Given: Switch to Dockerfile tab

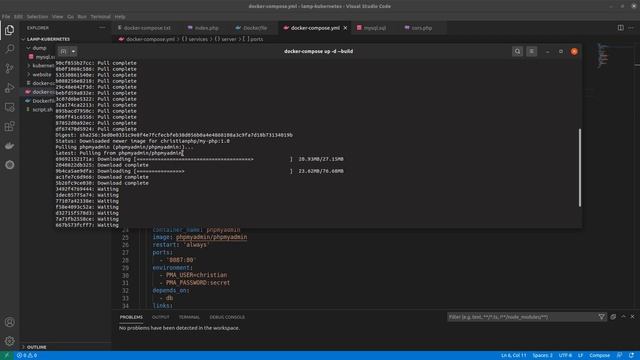Looking at the screenshot, I should [255, 28].
